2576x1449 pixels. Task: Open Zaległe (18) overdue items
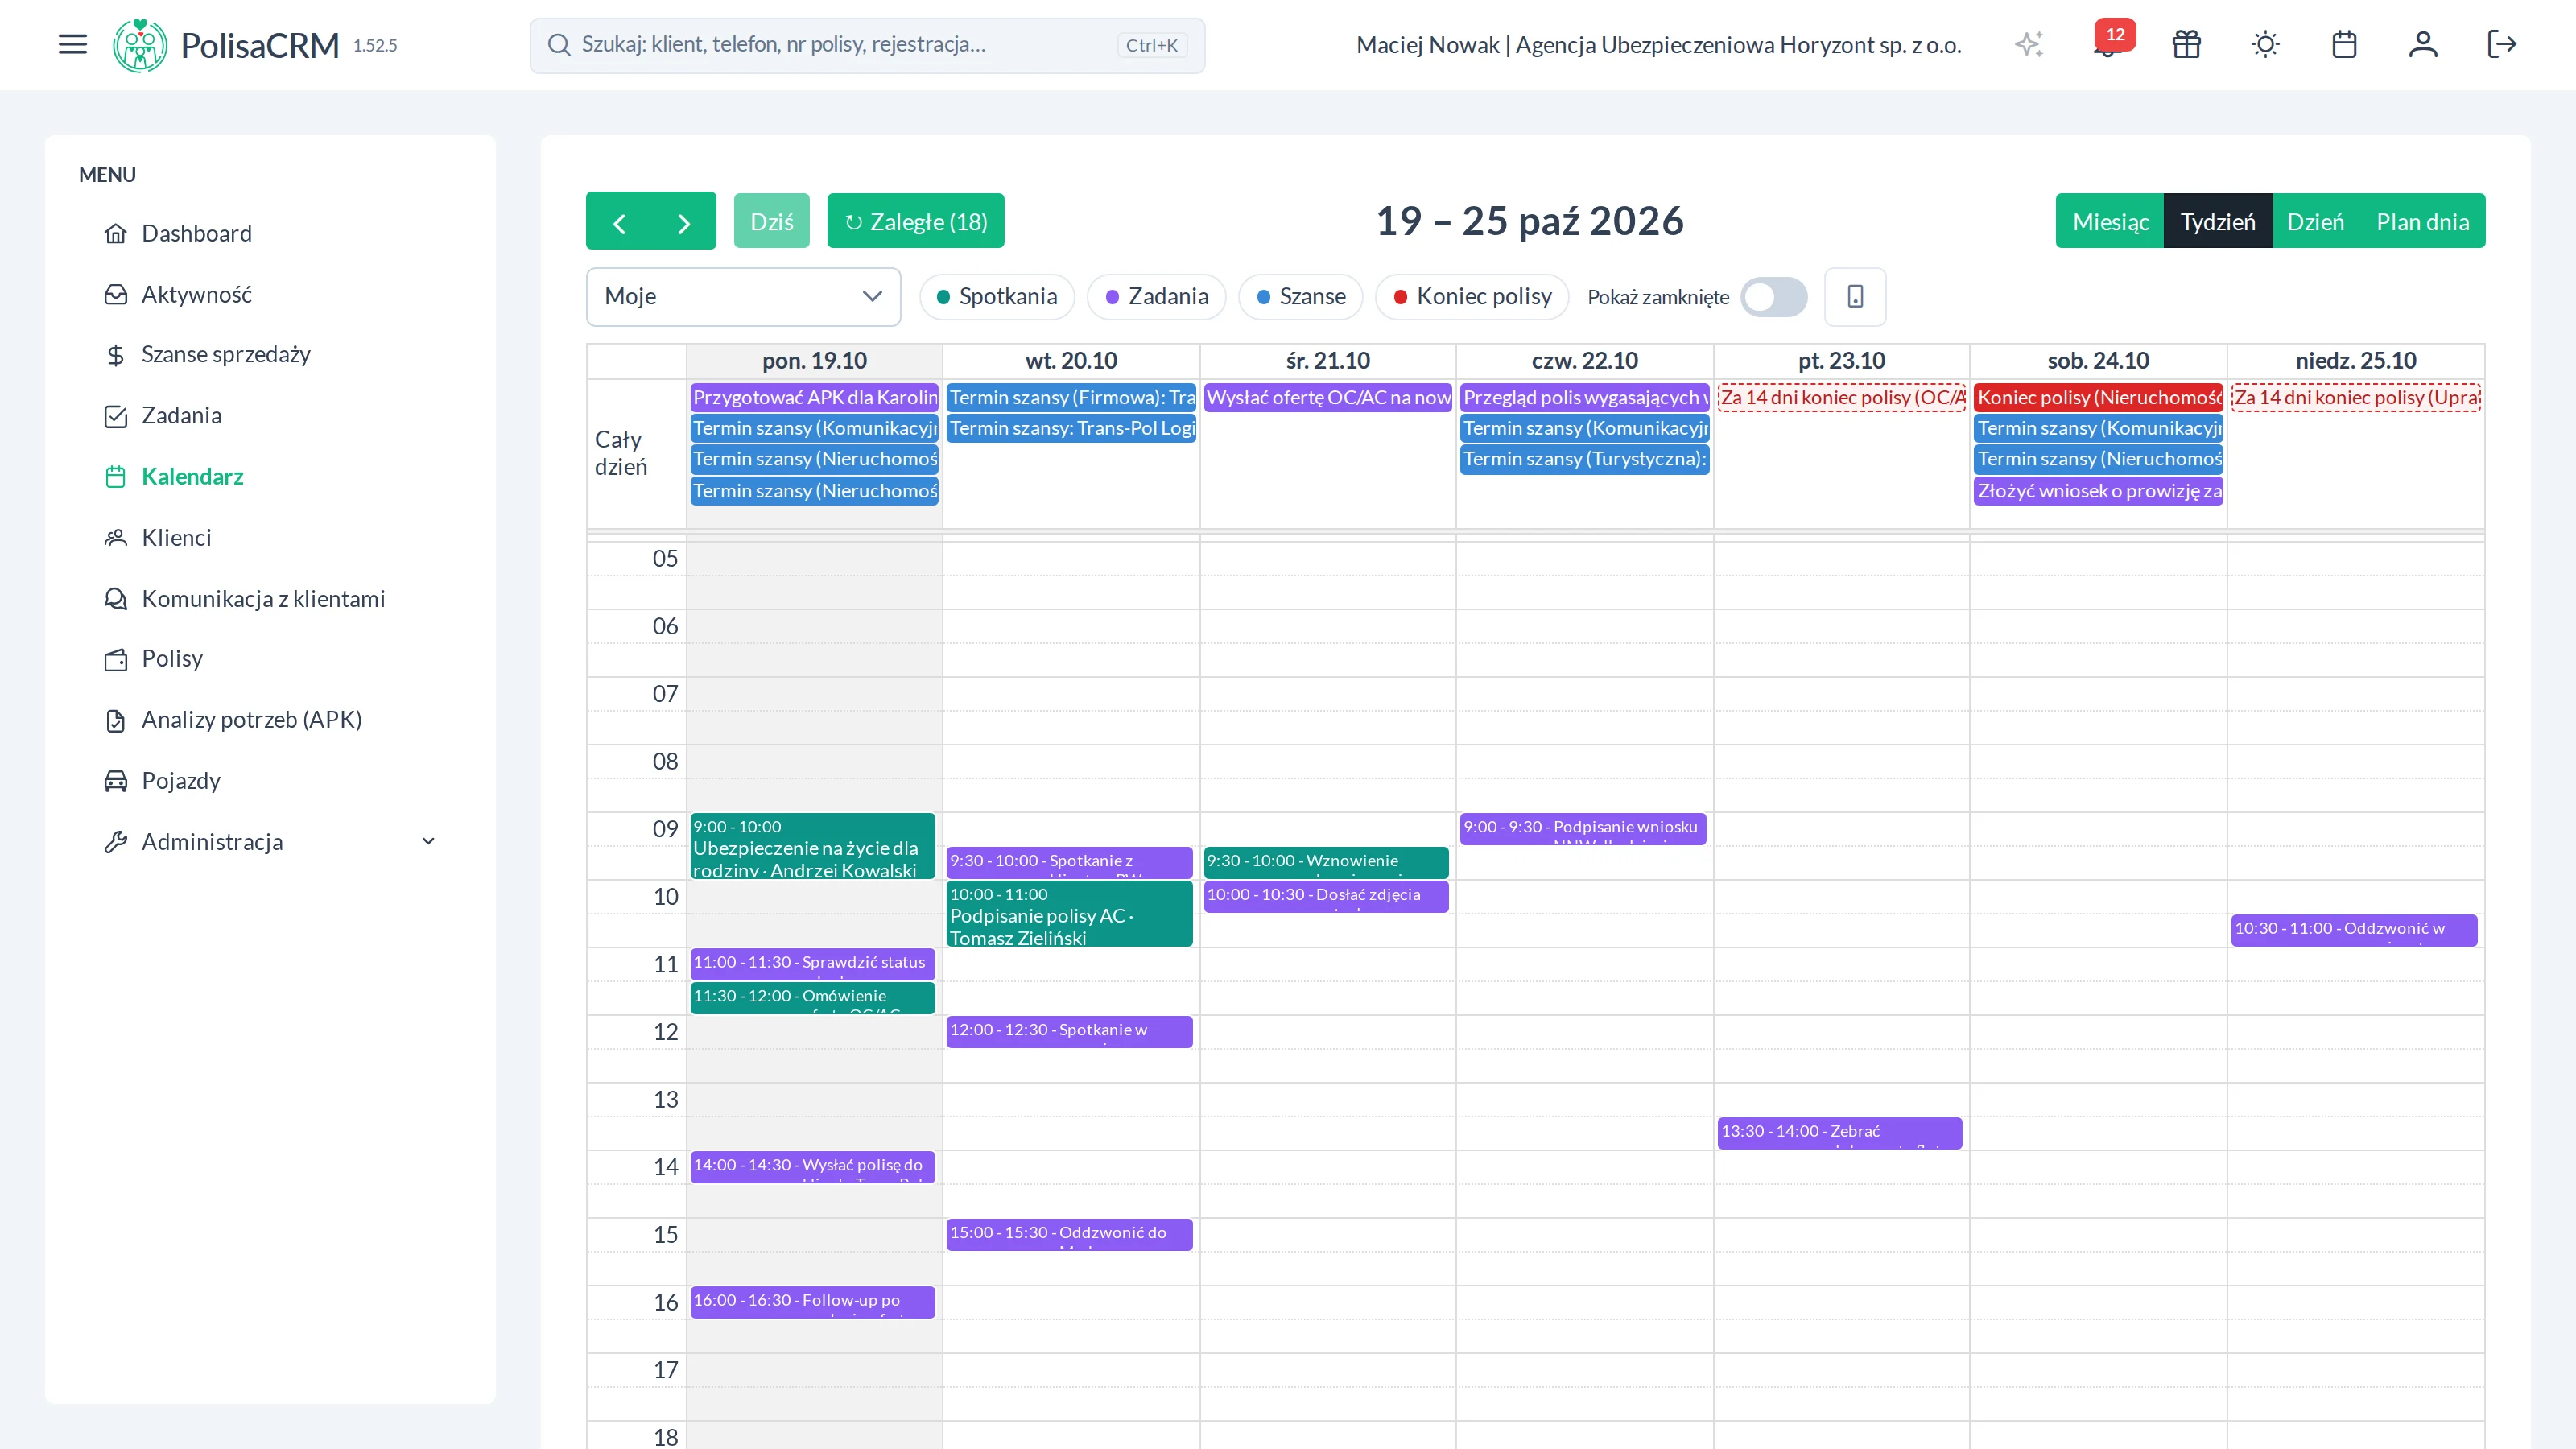(916, 221)
